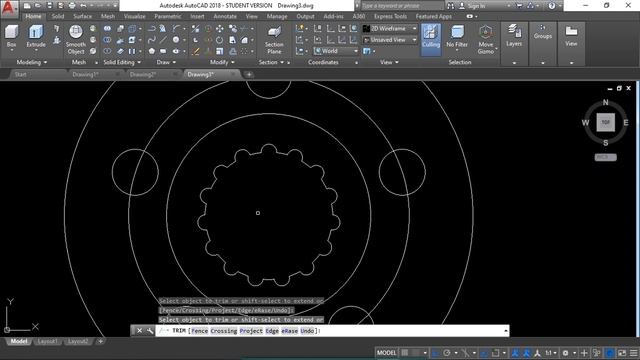Click the Scale modify tool

[x=220, y=51]
